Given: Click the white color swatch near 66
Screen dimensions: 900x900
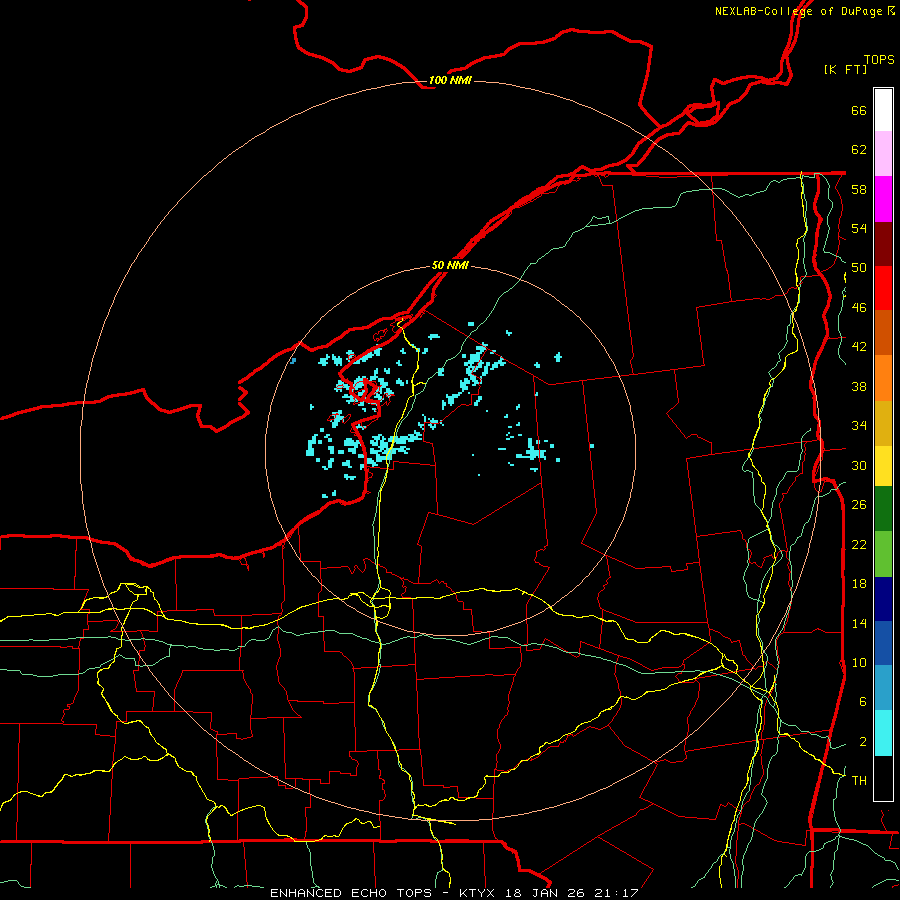Looking at the screenshot, I should [x=883, y=110].
